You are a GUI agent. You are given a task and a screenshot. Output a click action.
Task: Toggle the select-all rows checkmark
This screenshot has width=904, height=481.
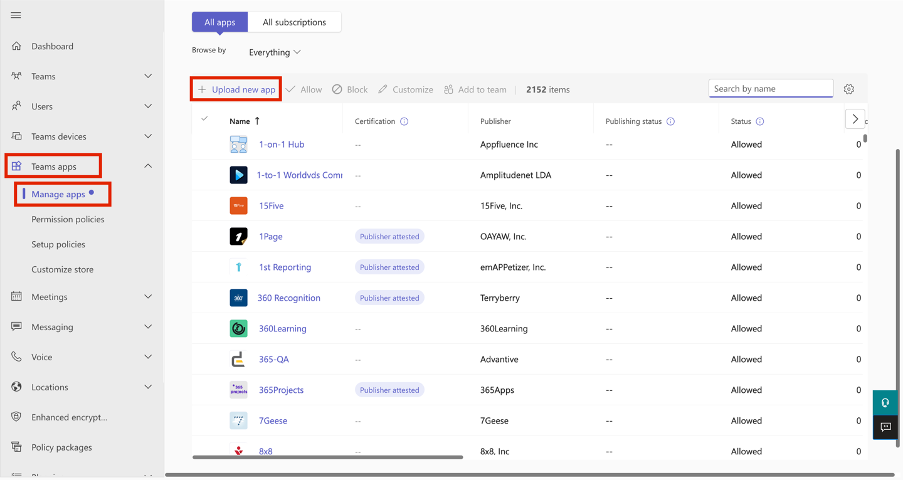point(204,119)
